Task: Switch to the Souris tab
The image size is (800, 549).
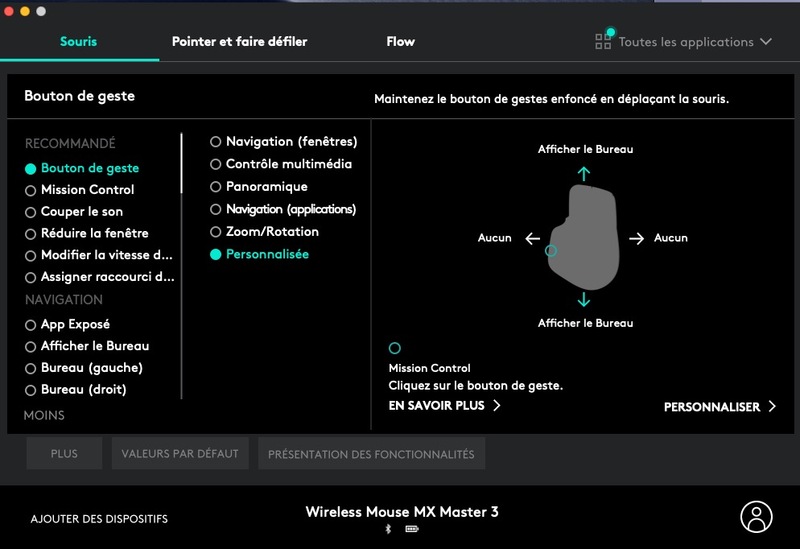Action: (79, 41)
